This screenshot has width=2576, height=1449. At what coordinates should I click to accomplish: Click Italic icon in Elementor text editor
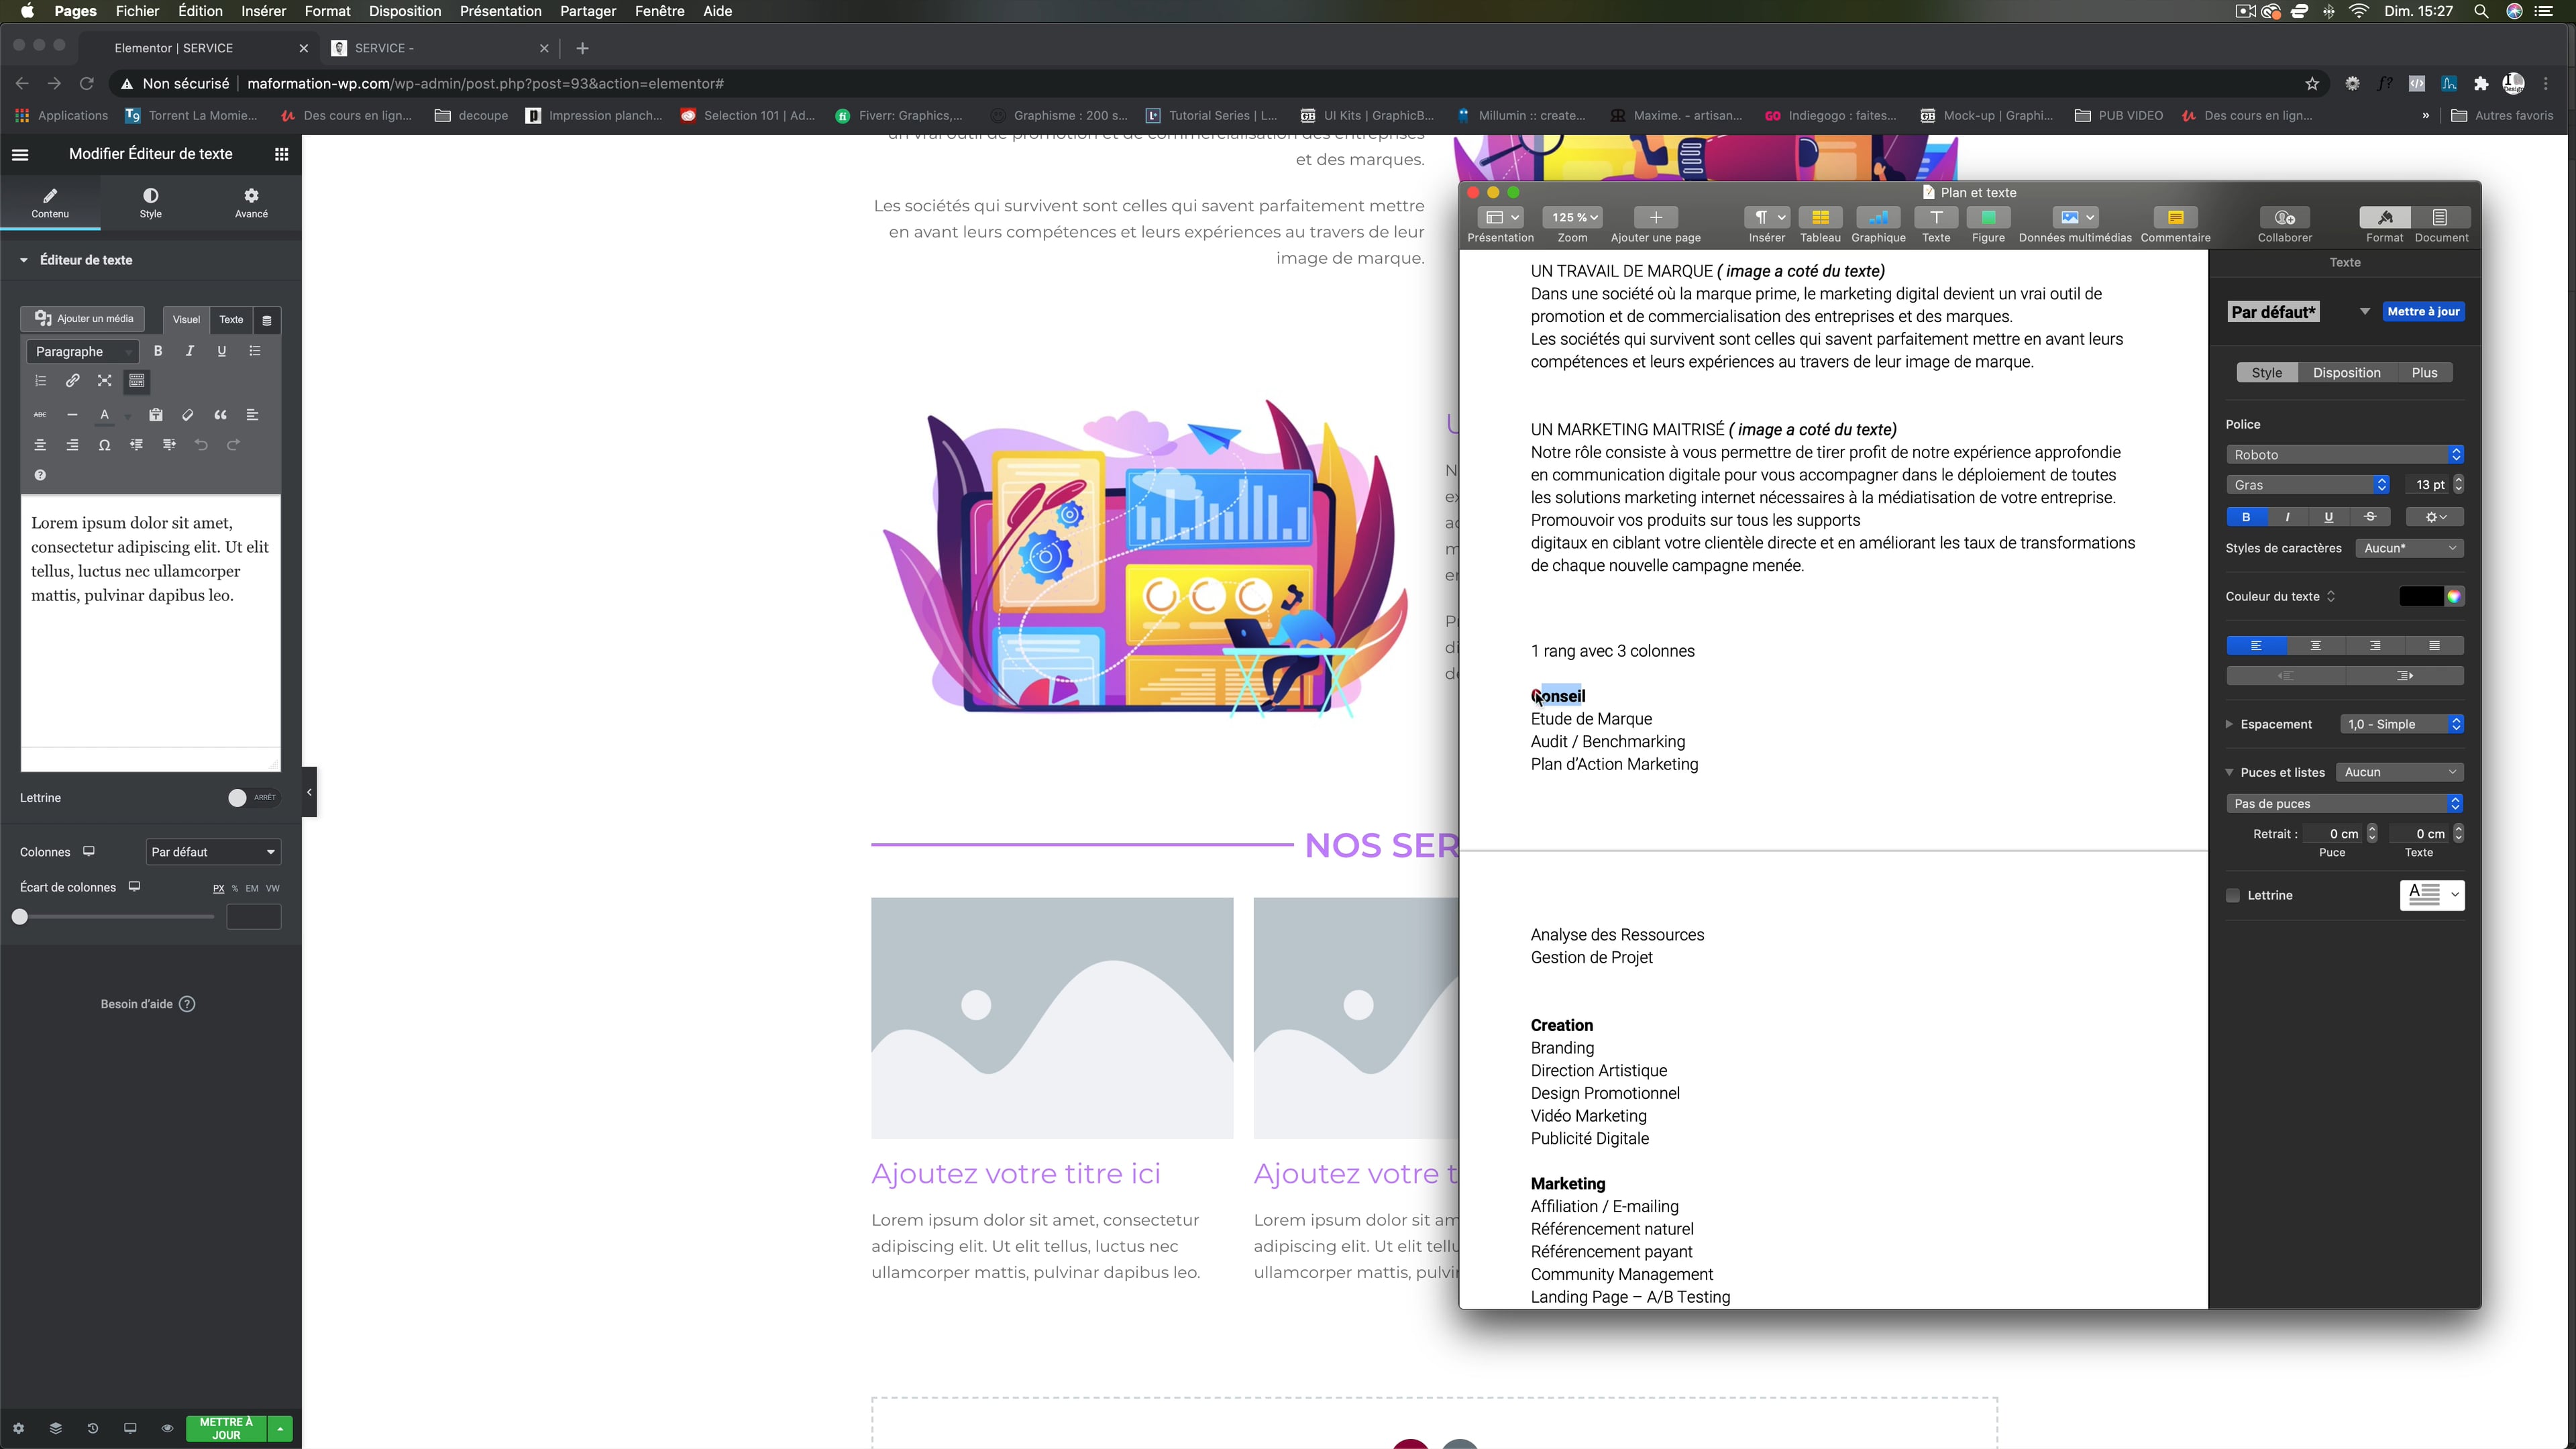point(189,351)
